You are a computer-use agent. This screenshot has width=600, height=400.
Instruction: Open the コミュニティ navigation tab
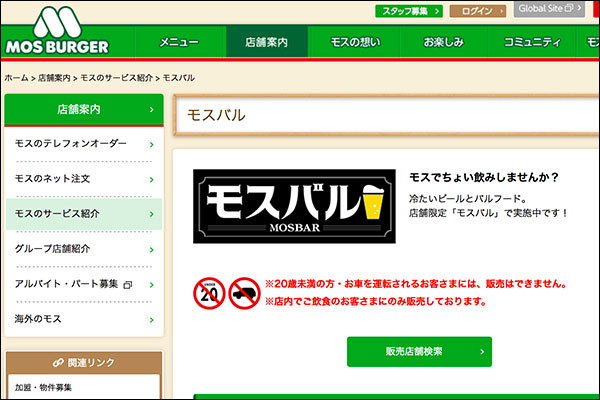coord(532,41)
